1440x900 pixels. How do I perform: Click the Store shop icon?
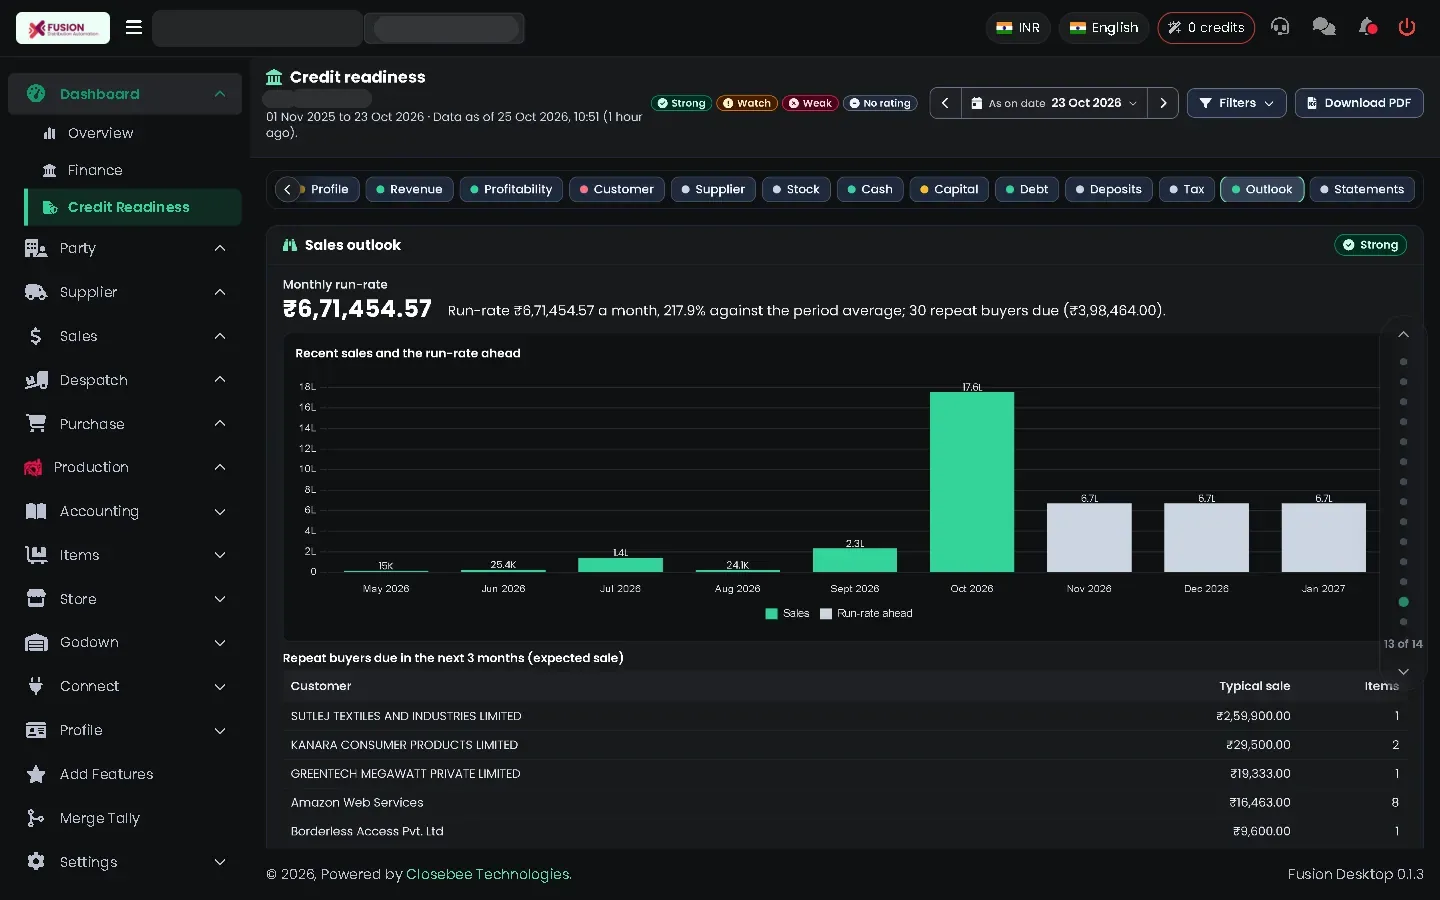pos(36,599)
